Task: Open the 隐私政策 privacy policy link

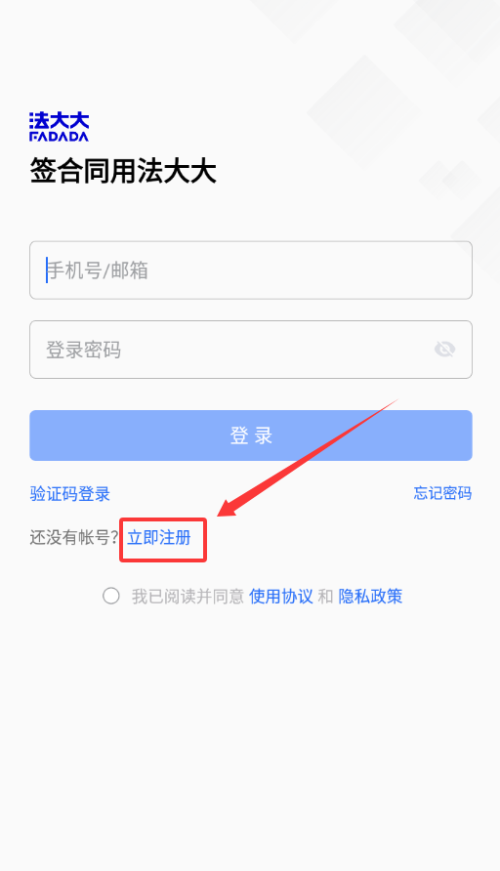Action: pos(371,596)
